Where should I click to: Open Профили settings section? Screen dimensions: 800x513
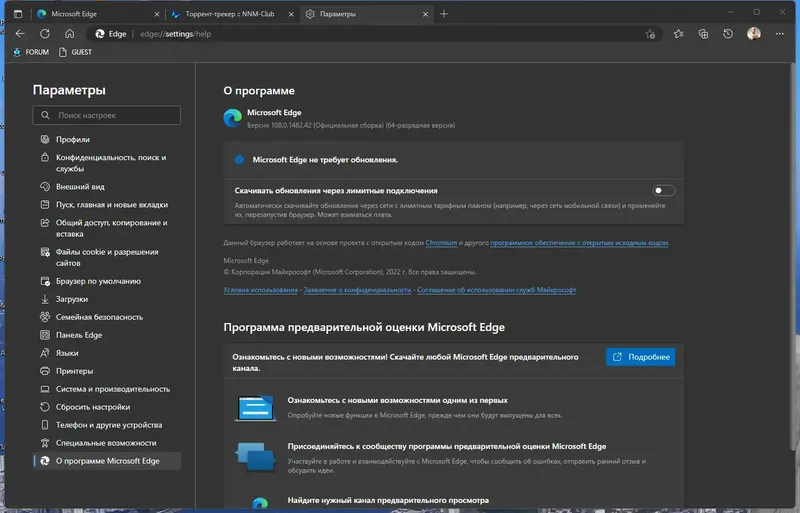click(107, 139)
